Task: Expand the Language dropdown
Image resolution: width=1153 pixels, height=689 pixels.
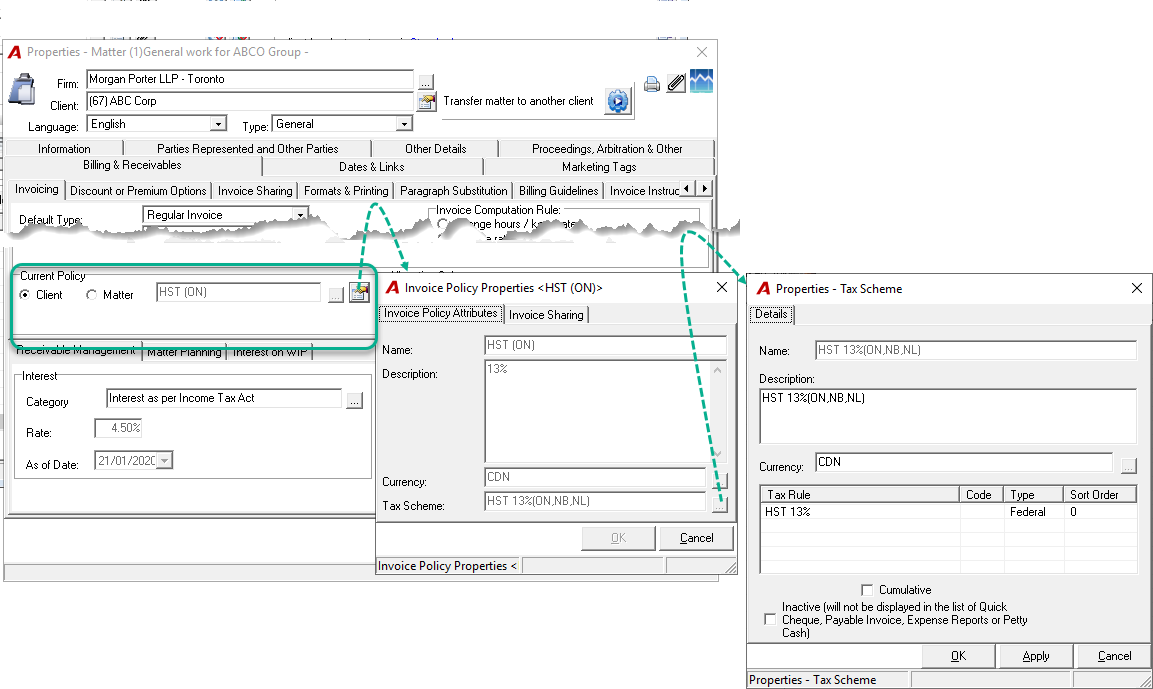Action: click(x=218, y=124)
